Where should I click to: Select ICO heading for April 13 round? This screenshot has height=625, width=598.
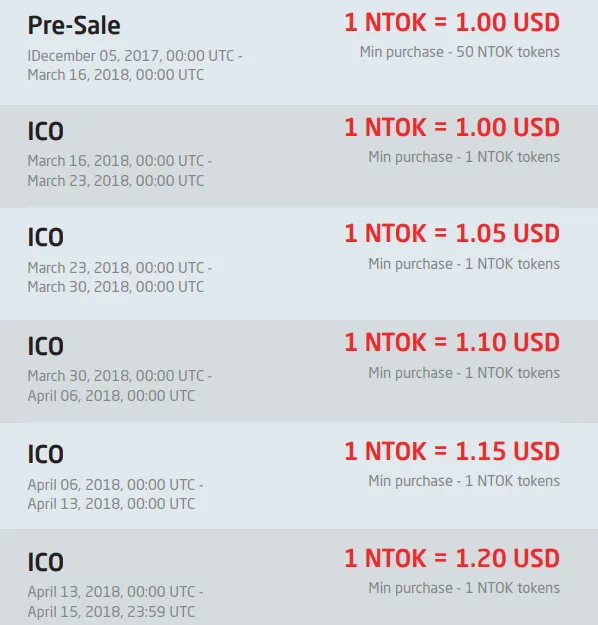click(45, 562)
